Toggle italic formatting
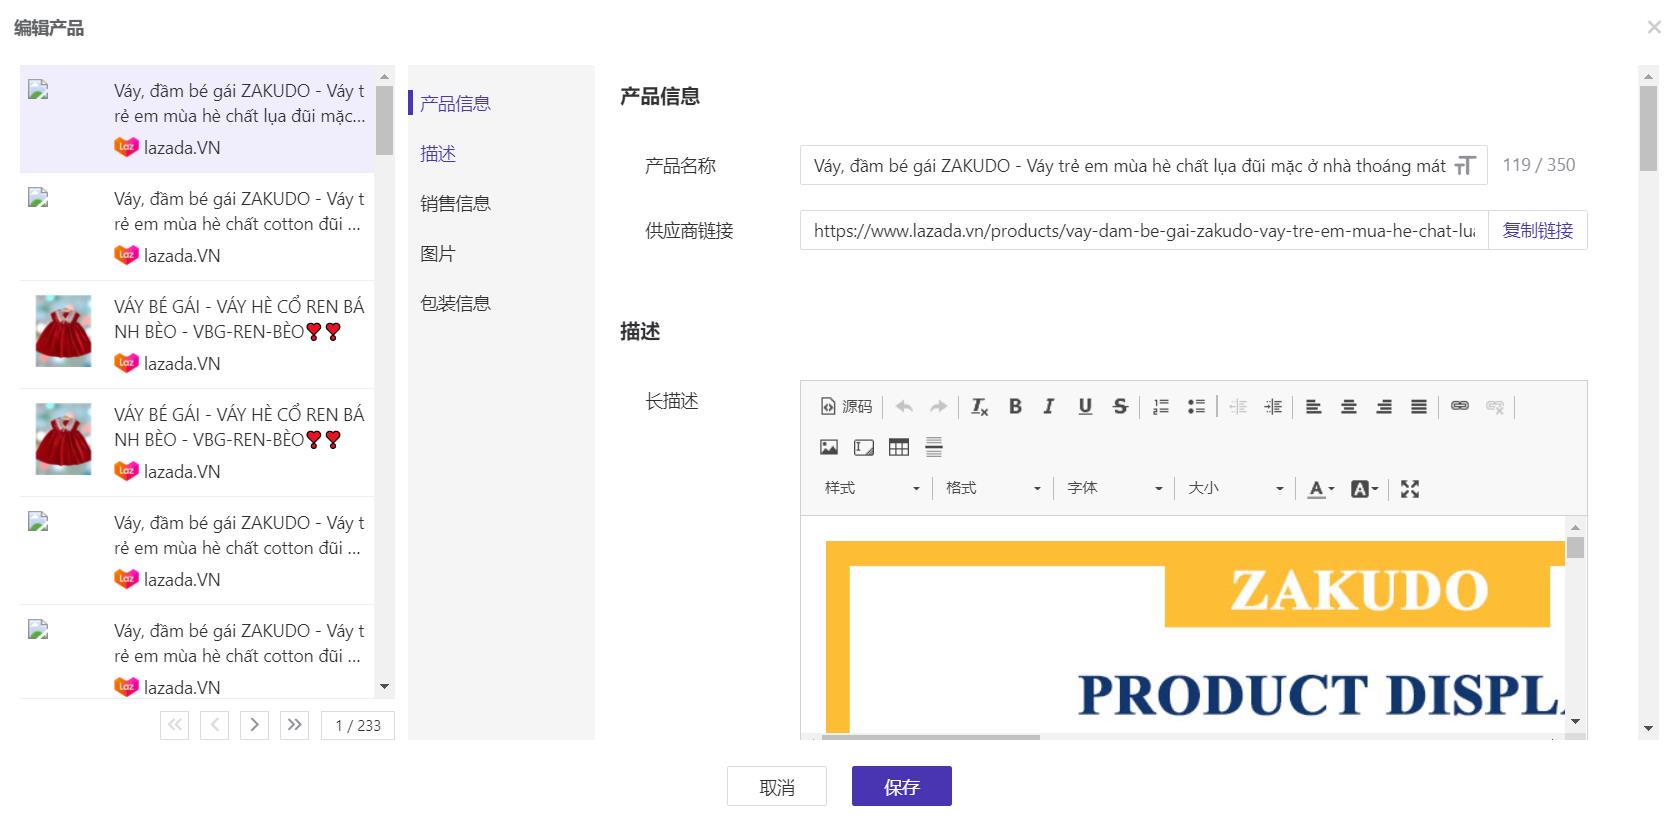The width and height of the screenshot is (1678, 830). [1049, 406]
